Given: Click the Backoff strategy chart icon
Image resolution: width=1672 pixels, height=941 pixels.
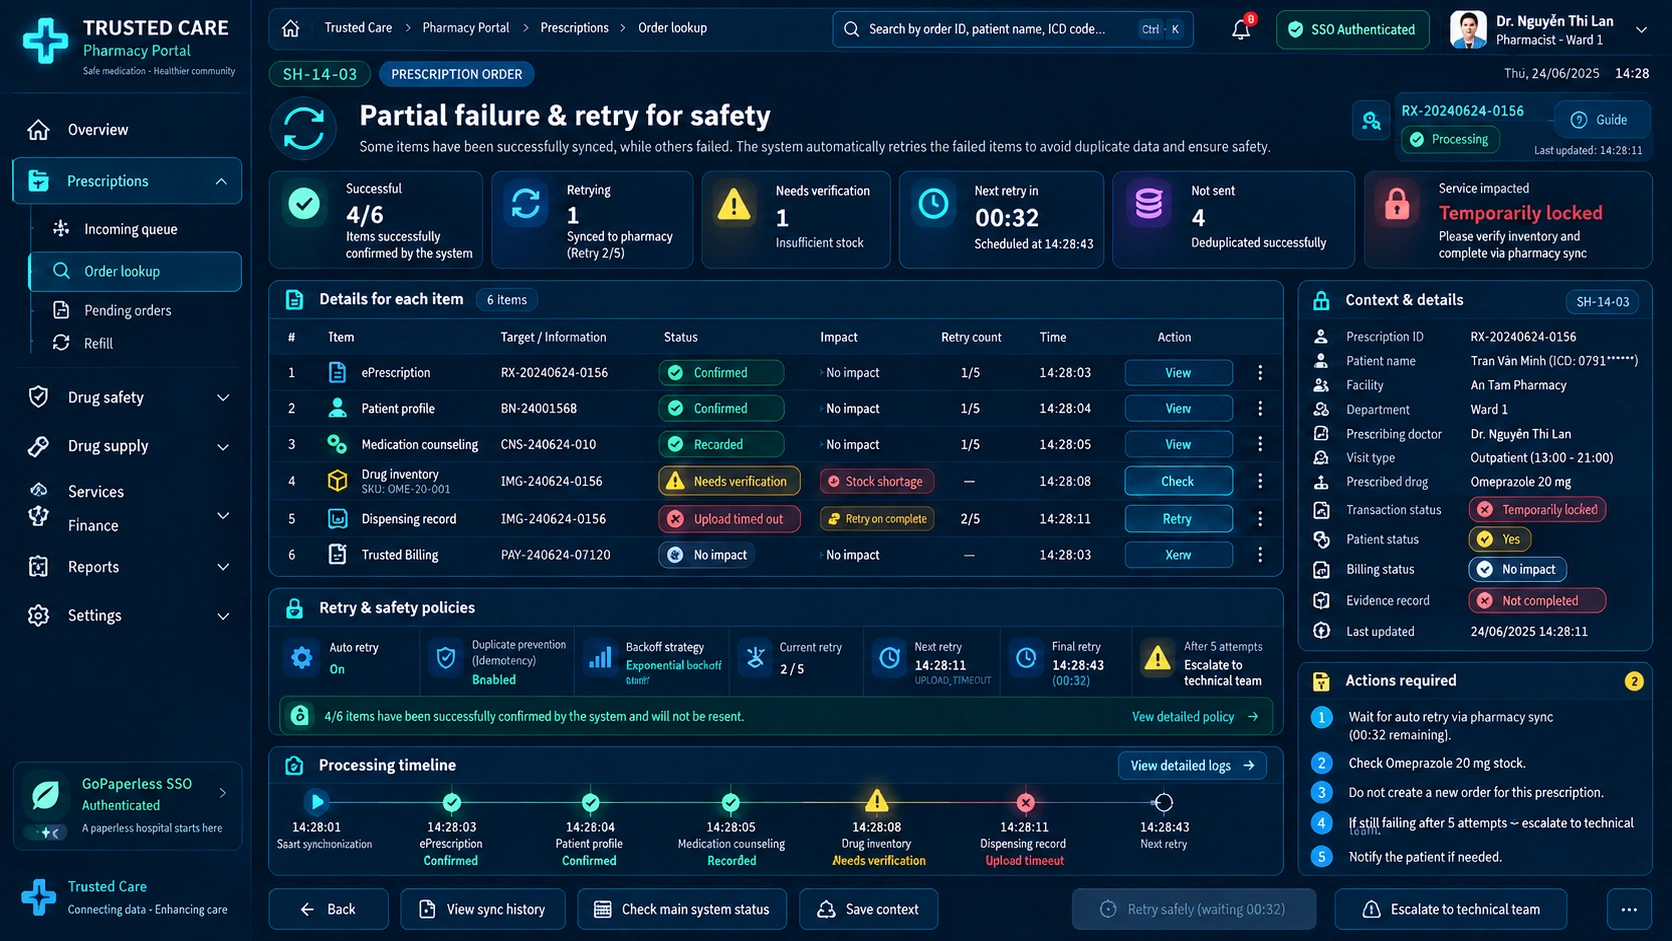Looking at the screenshot, I should 600,658.
